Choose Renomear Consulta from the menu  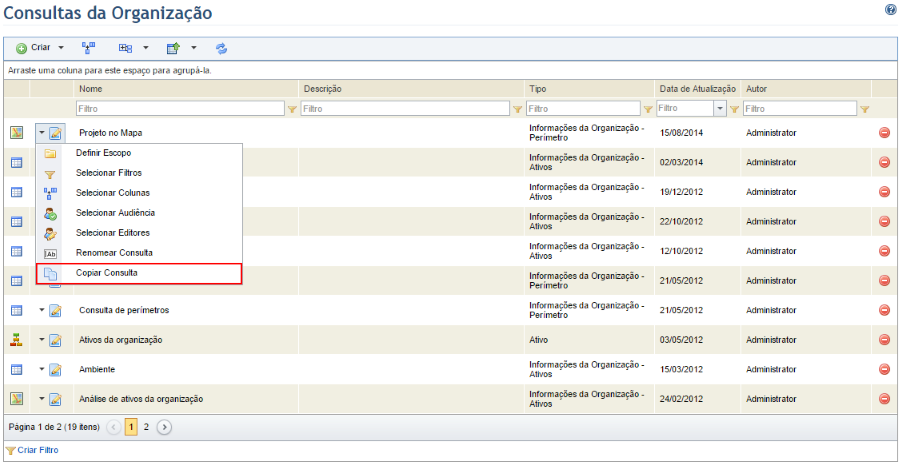click(139, 253)
